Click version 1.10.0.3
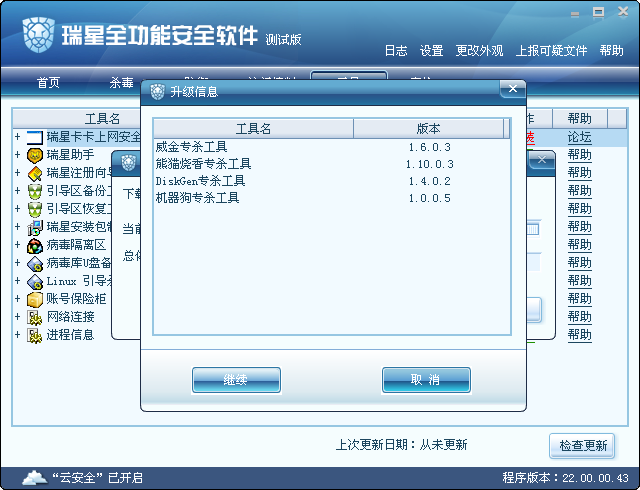Viewport: 640px width, 490px height. (429, 164)
